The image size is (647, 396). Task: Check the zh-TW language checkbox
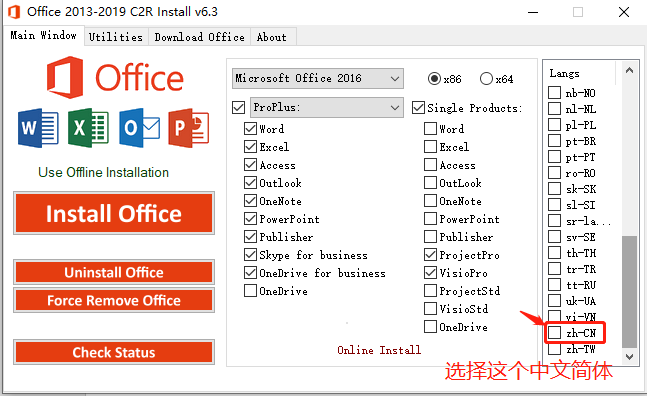(x=555, y=349)
